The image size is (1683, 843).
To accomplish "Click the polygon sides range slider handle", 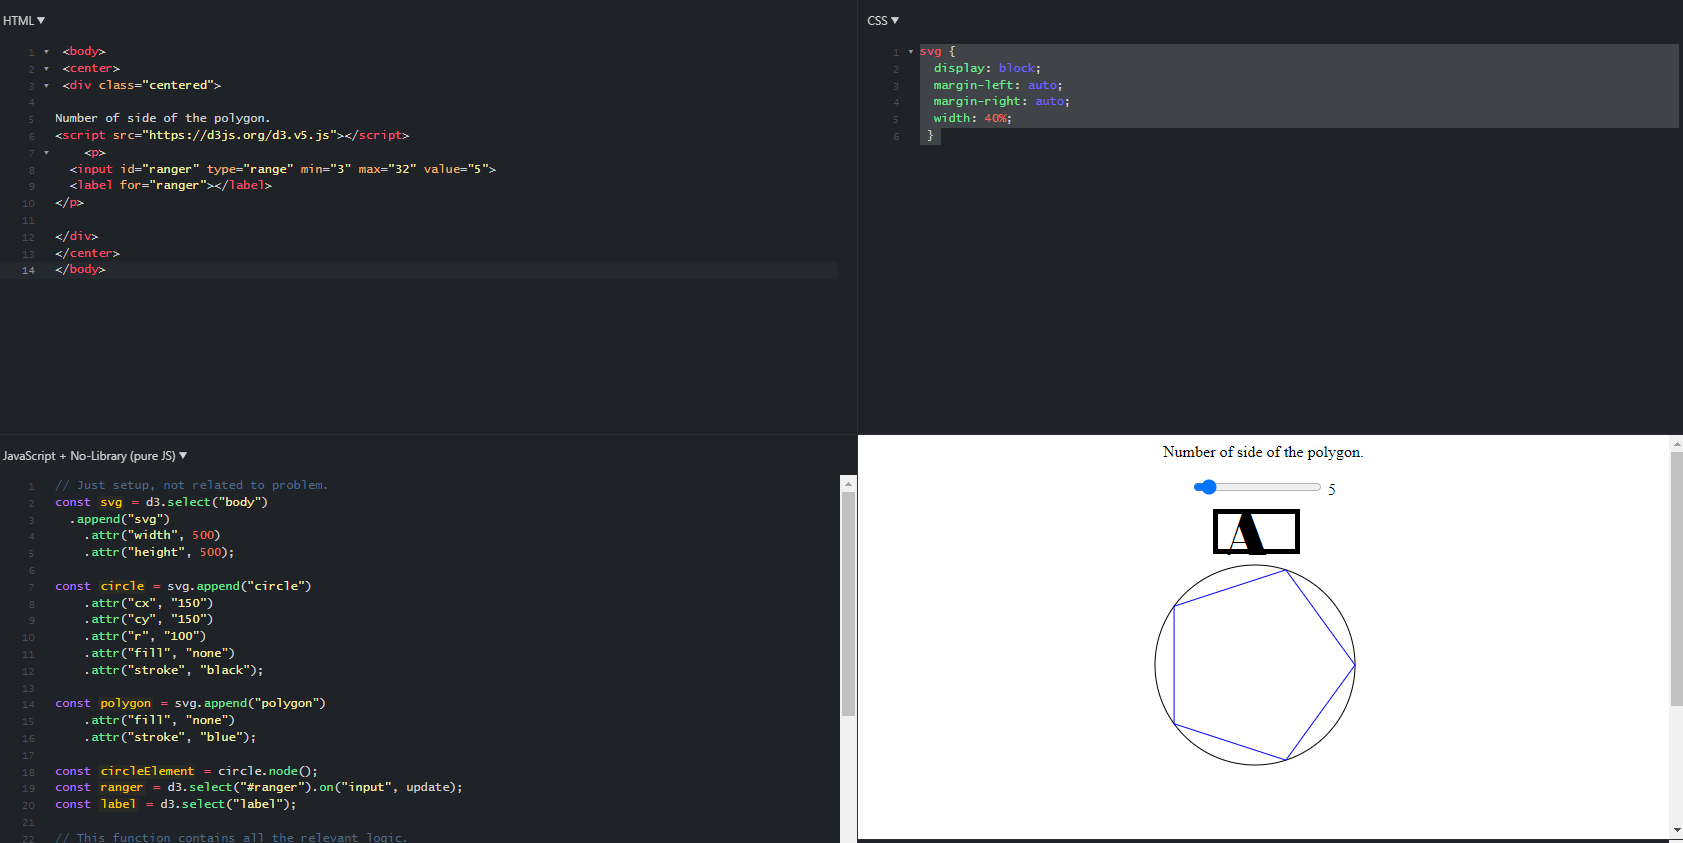I will pos(1208,487).
